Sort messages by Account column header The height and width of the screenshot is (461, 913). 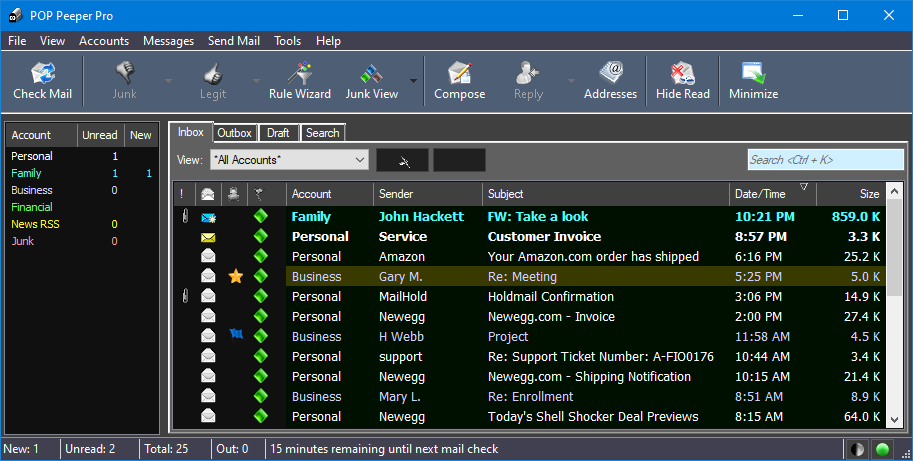[330, 194]
